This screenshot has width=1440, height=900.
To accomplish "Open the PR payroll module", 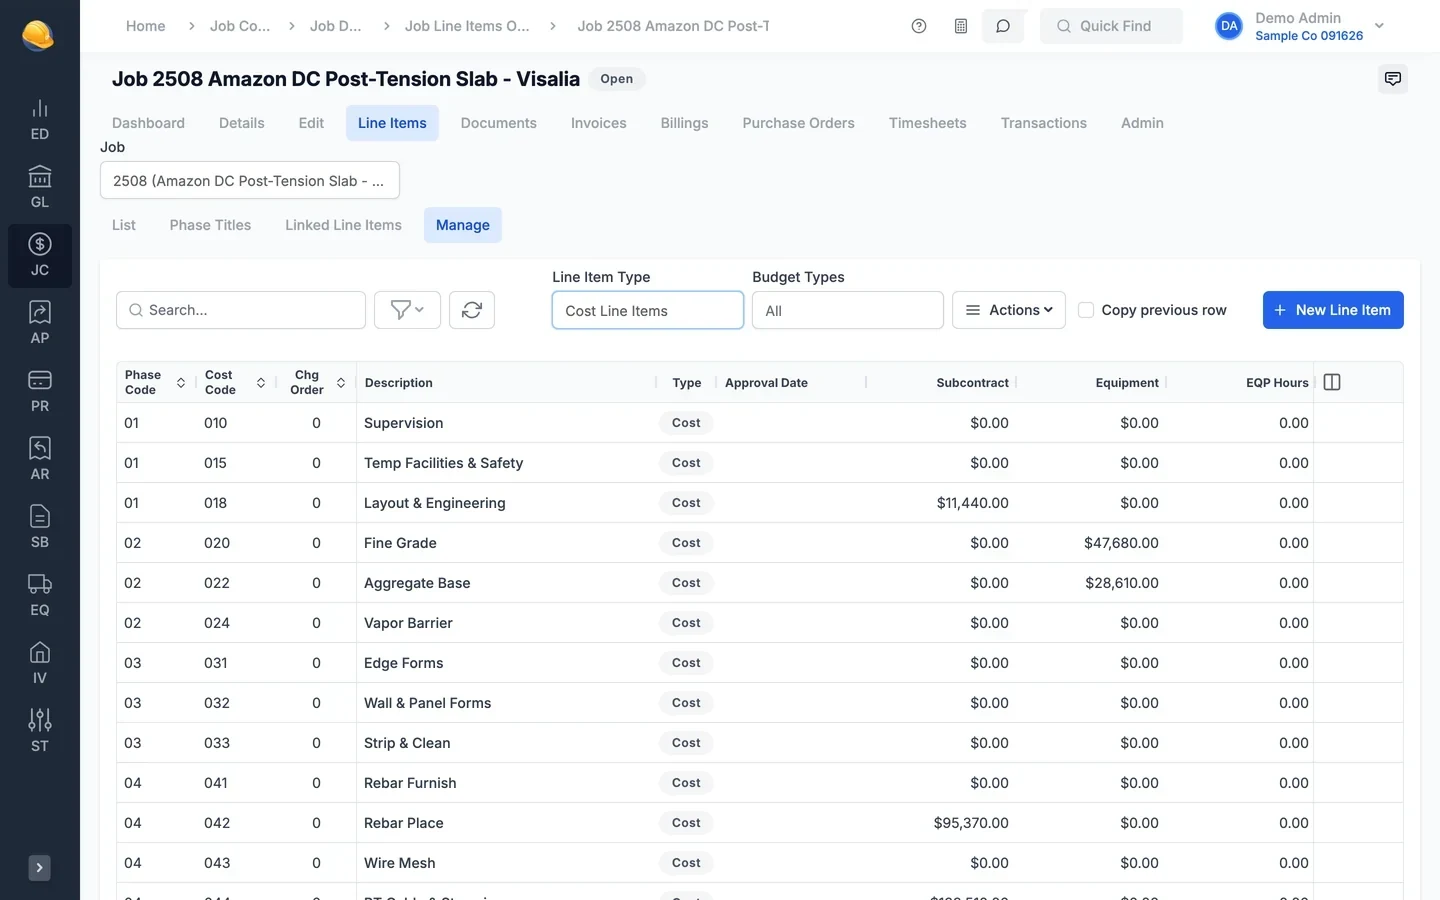I will pyautogui.click(x=39, y=392).
